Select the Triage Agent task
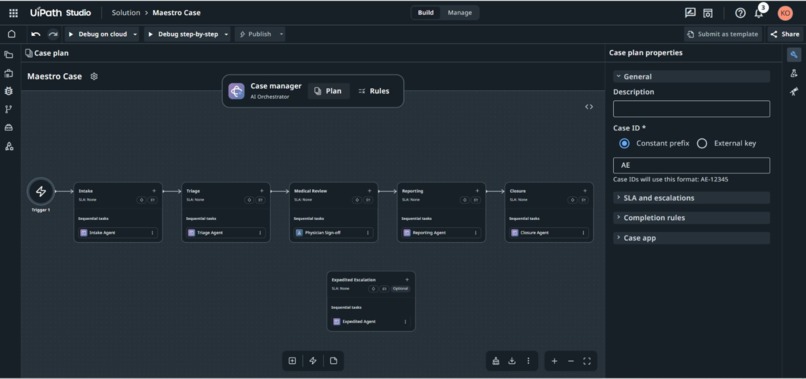Viewport: 806px width, 379px height. 226,233
